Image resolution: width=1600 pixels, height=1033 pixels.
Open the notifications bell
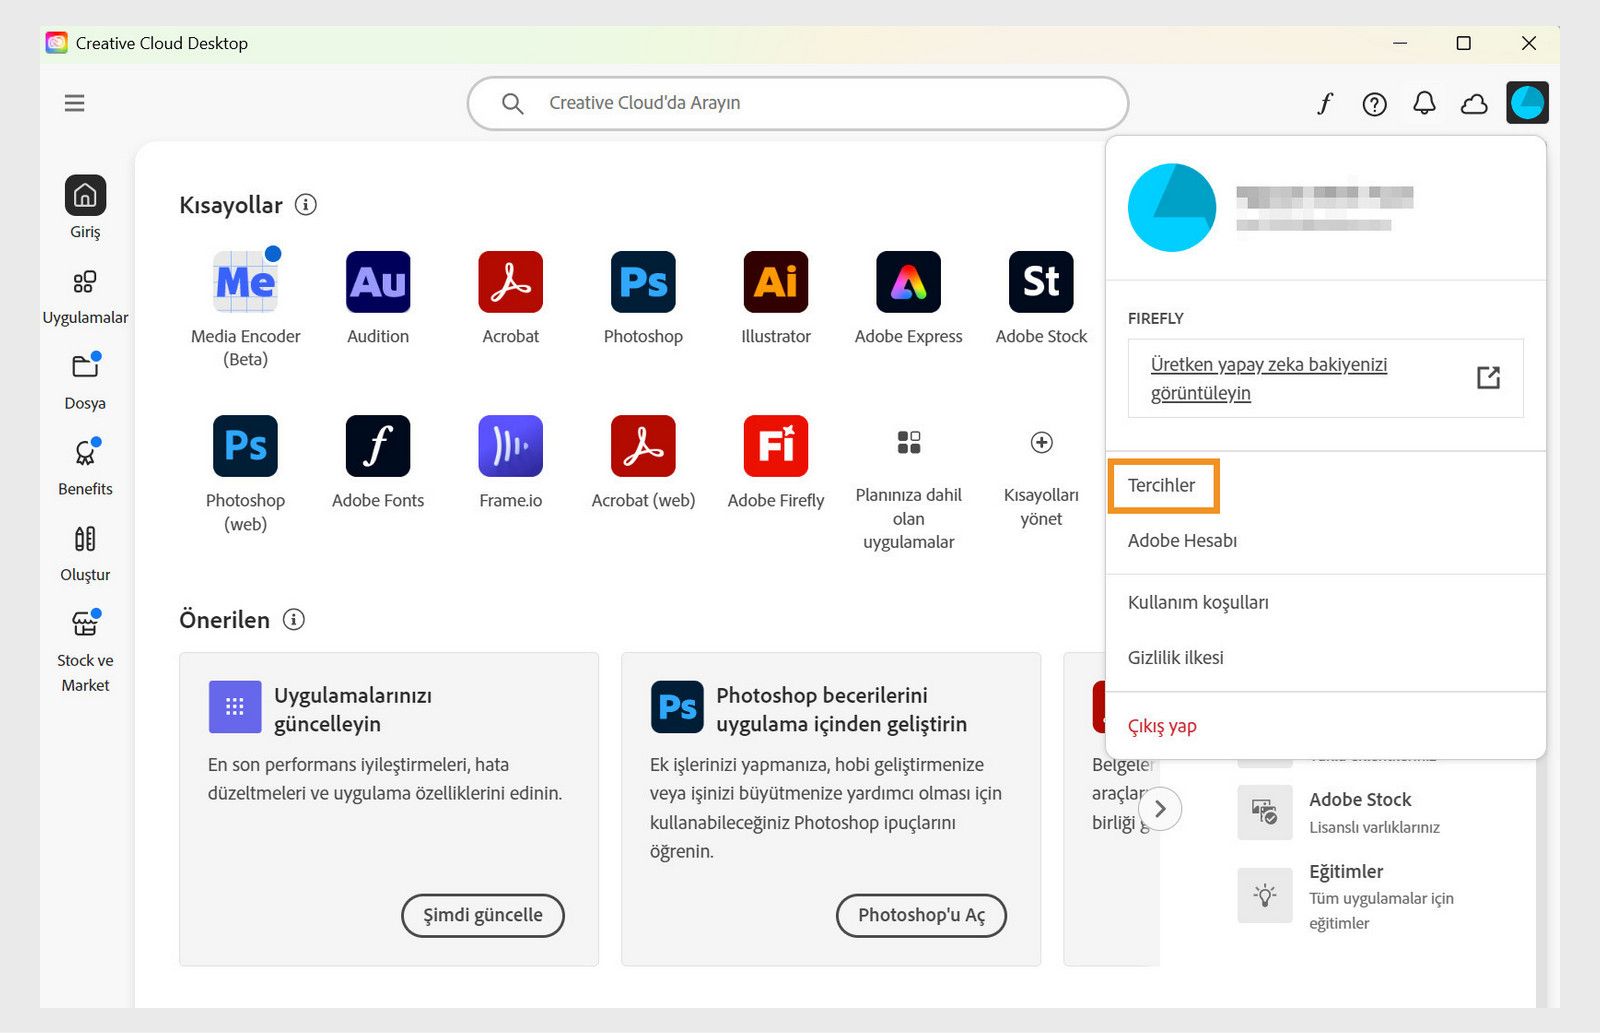[1425, 103]
